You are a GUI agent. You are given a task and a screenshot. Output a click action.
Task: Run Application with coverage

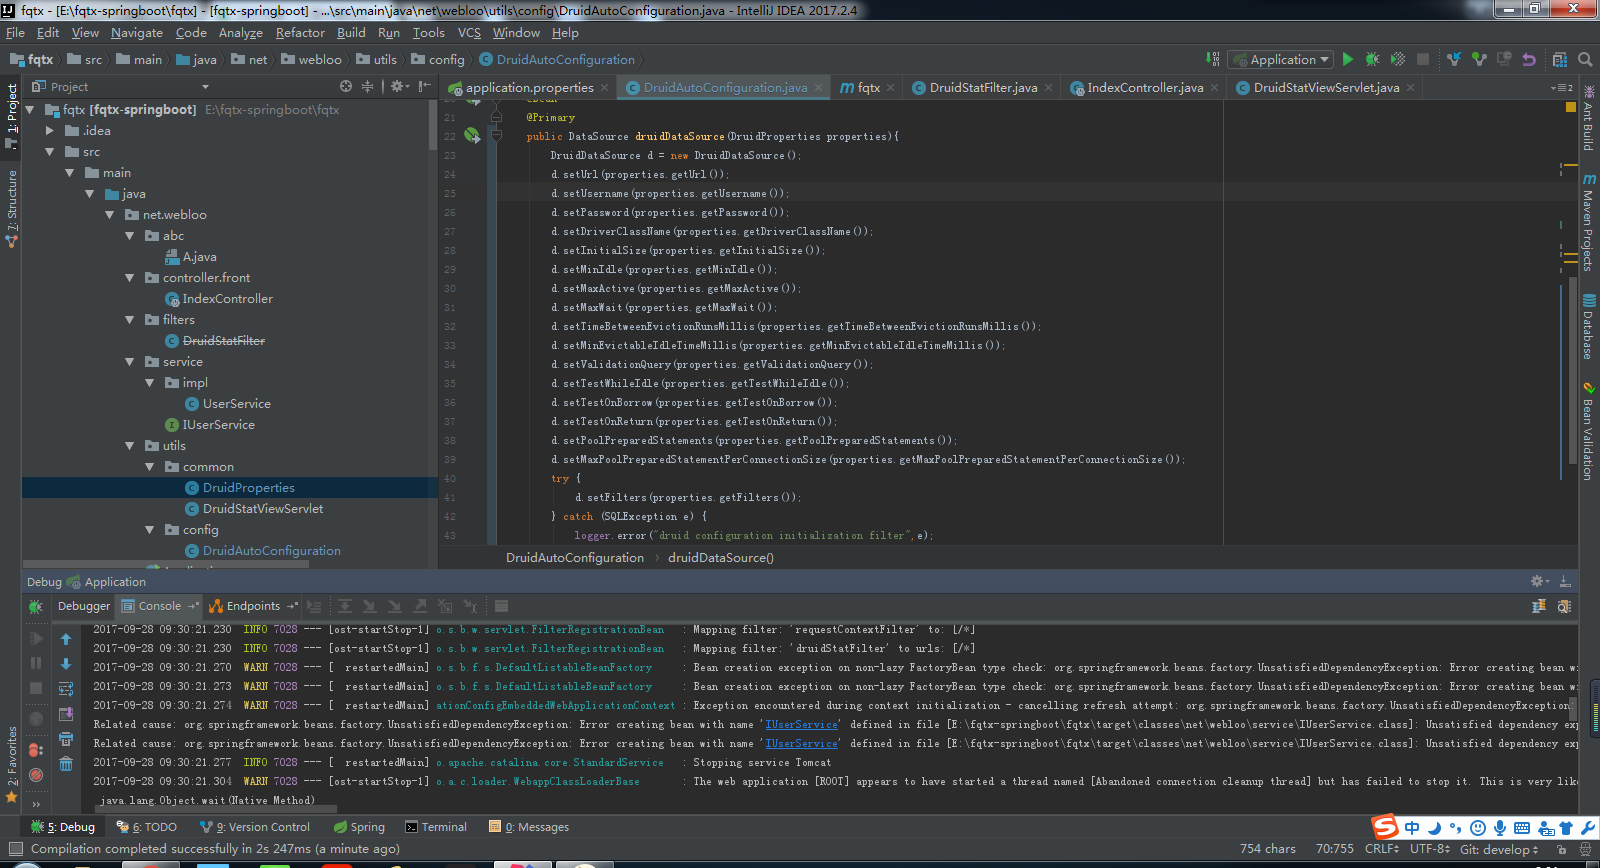pos(1398,60)
